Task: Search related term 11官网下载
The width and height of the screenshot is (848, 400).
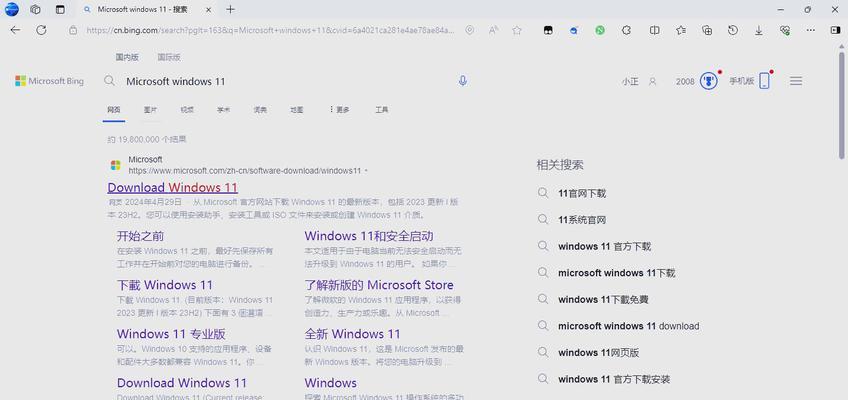Action: pyautogui.click(x=582, y=194)
